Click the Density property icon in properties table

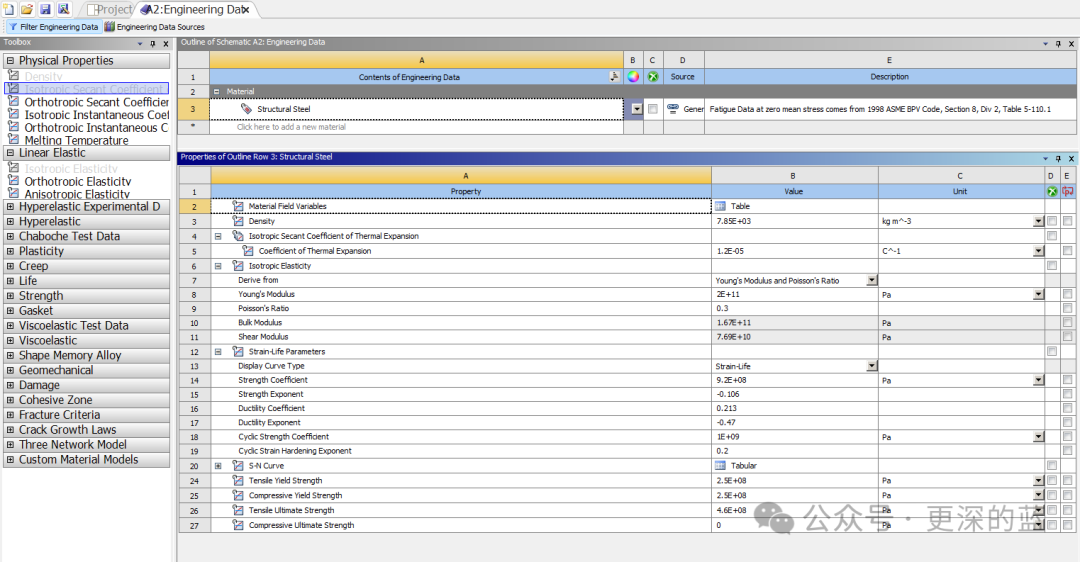(x=238, y=221)
